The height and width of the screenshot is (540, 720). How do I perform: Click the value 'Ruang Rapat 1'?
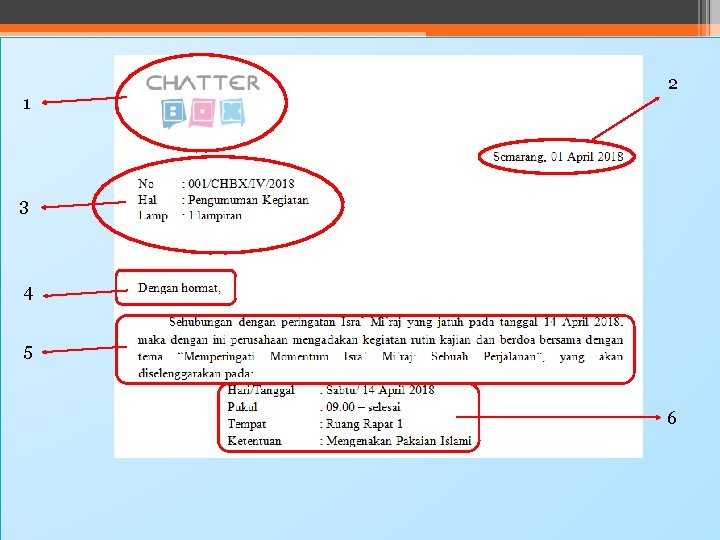click(x=364, y=424)
